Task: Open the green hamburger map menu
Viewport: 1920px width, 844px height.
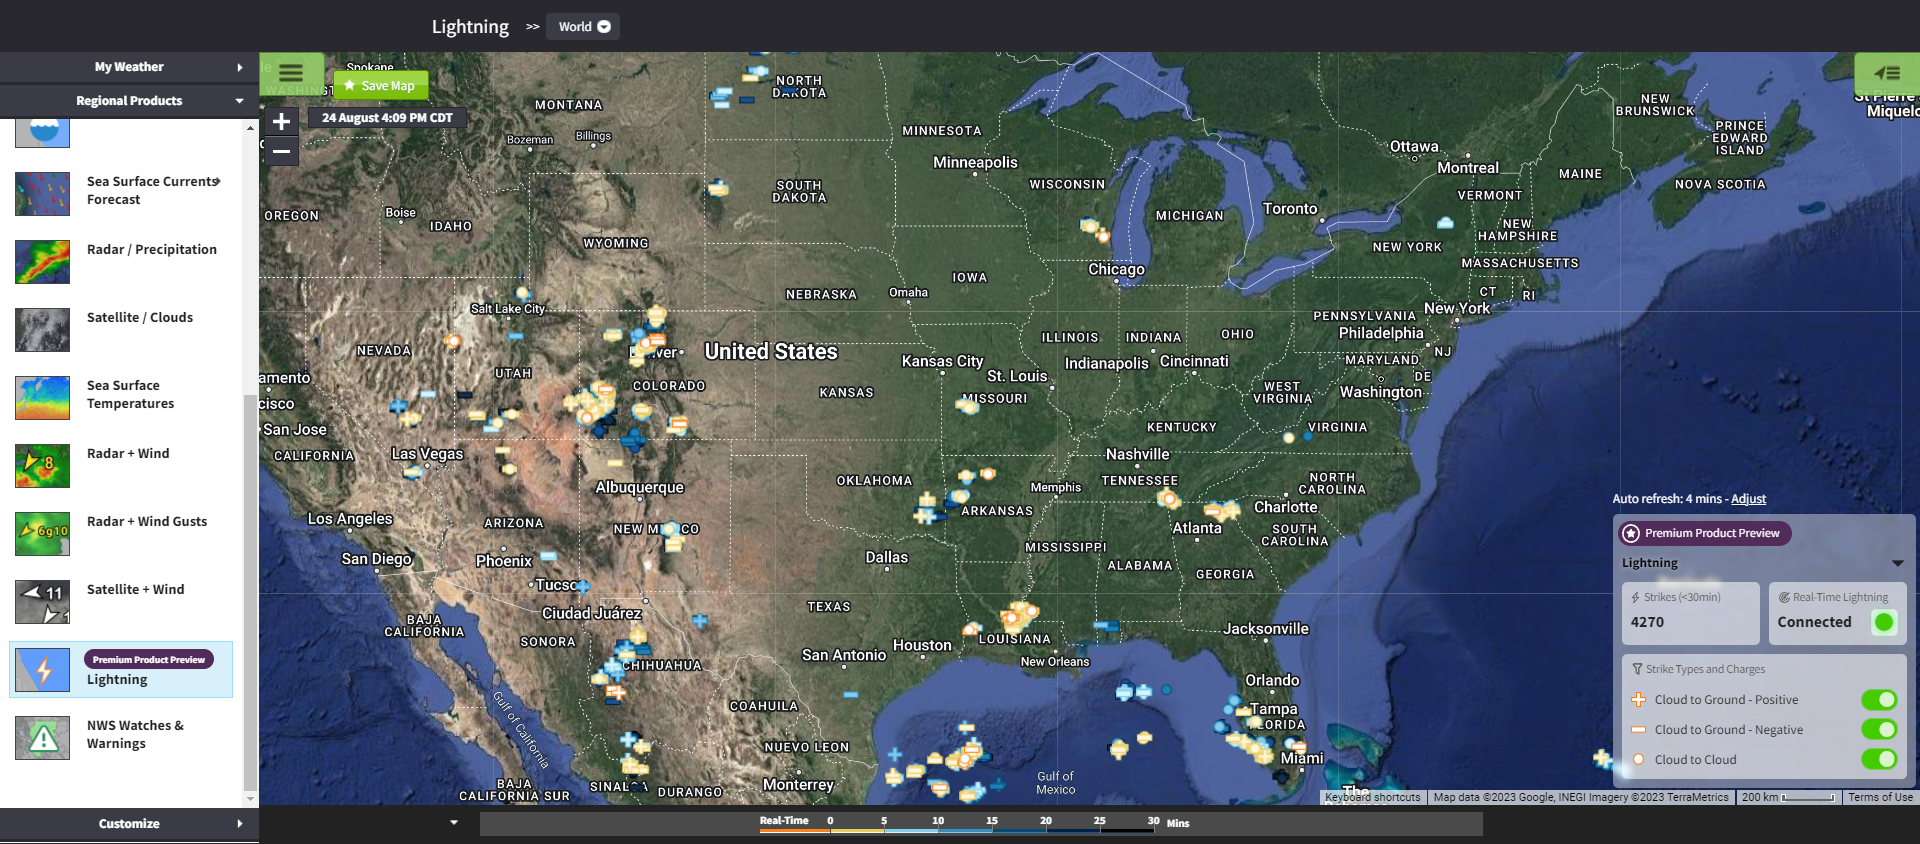Action: (291, 73)
